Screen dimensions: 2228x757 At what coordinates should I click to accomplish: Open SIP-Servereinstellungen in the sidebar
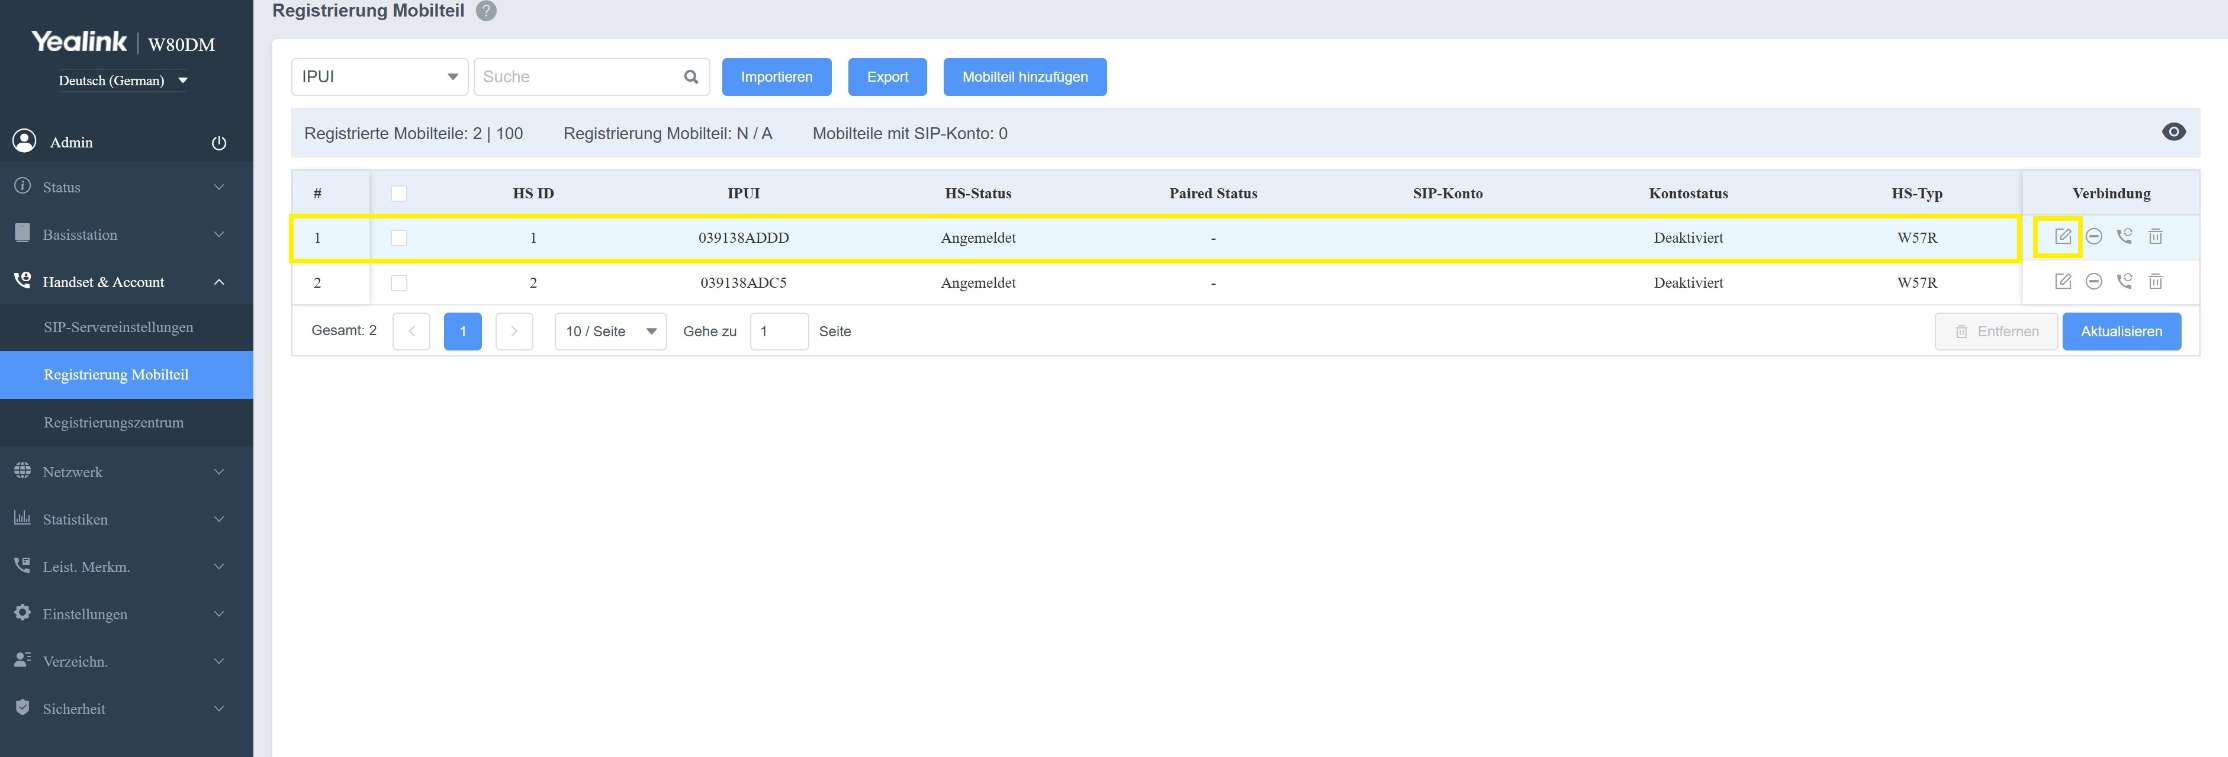(118, 327)
